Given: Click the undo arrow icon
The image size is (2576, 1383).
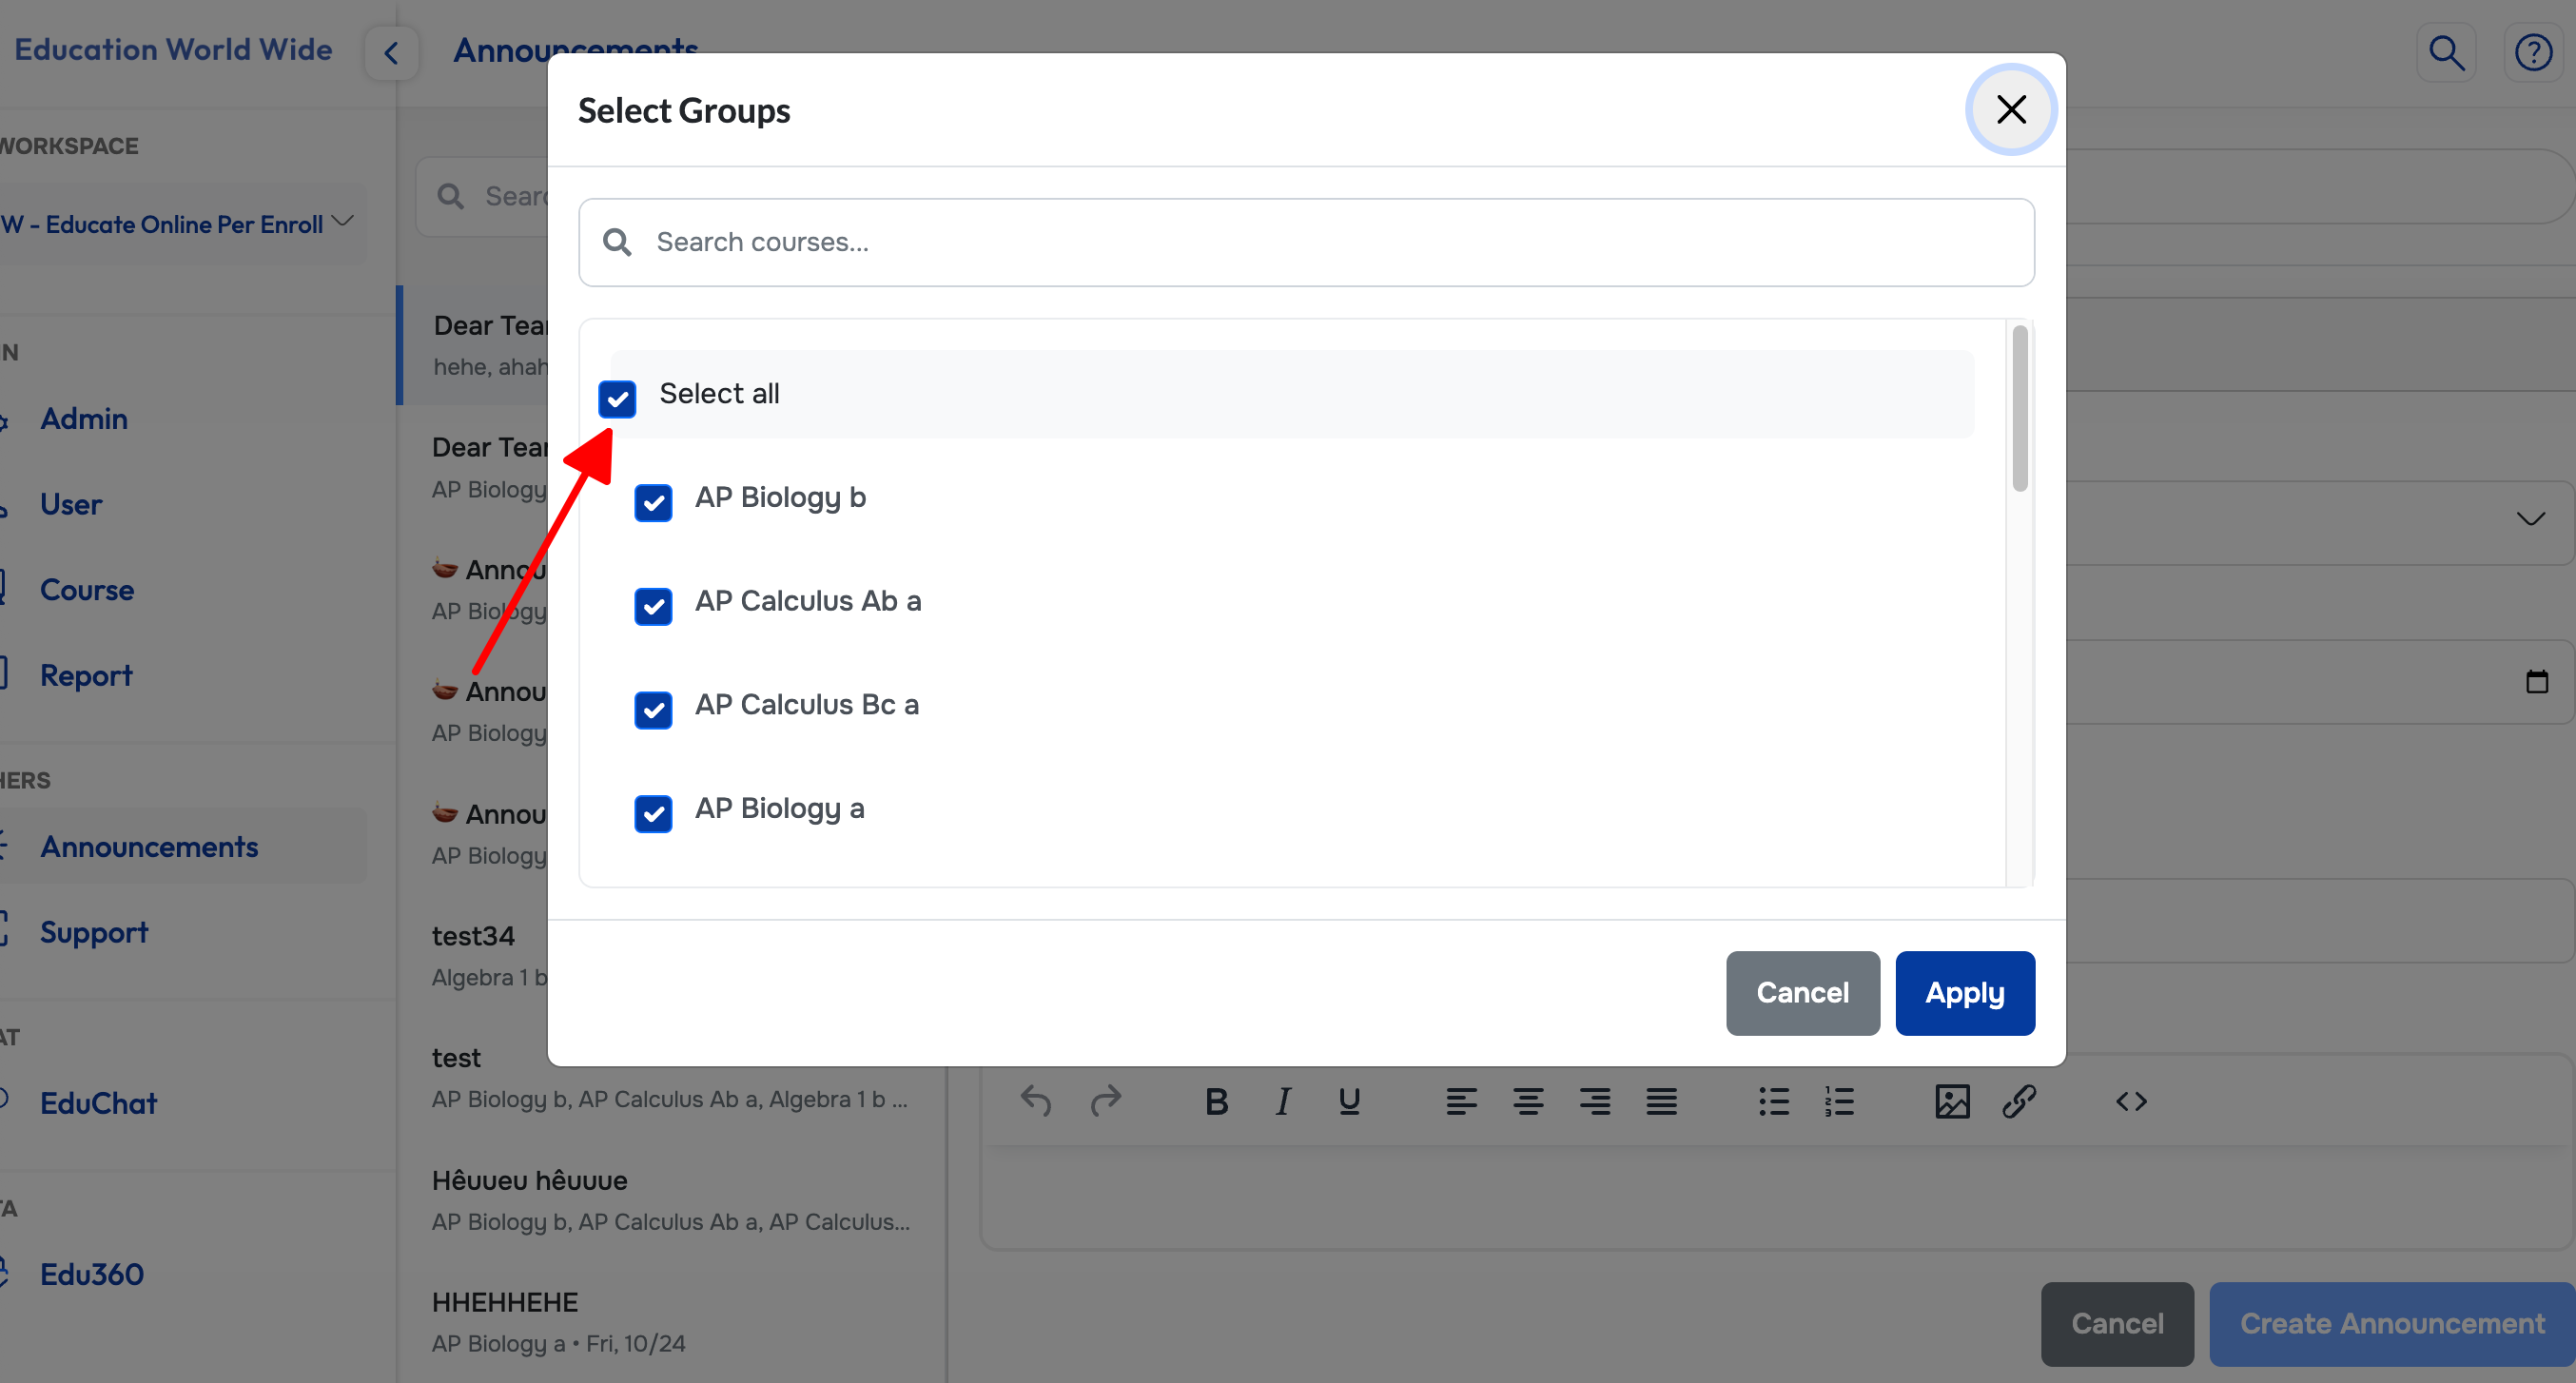Looking at the screenshot, I should [x=1036, y=1101].
